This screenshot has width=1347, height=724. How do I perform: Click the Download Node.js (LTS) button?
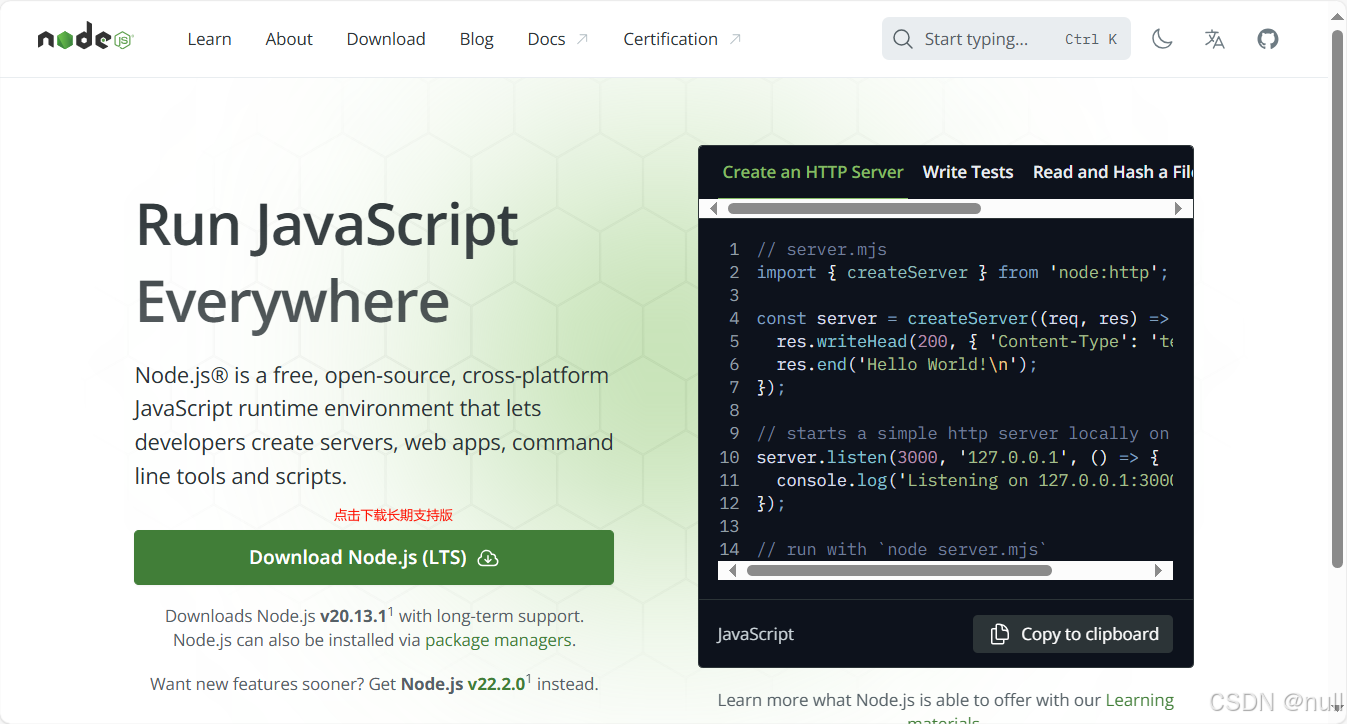(374, 558)
